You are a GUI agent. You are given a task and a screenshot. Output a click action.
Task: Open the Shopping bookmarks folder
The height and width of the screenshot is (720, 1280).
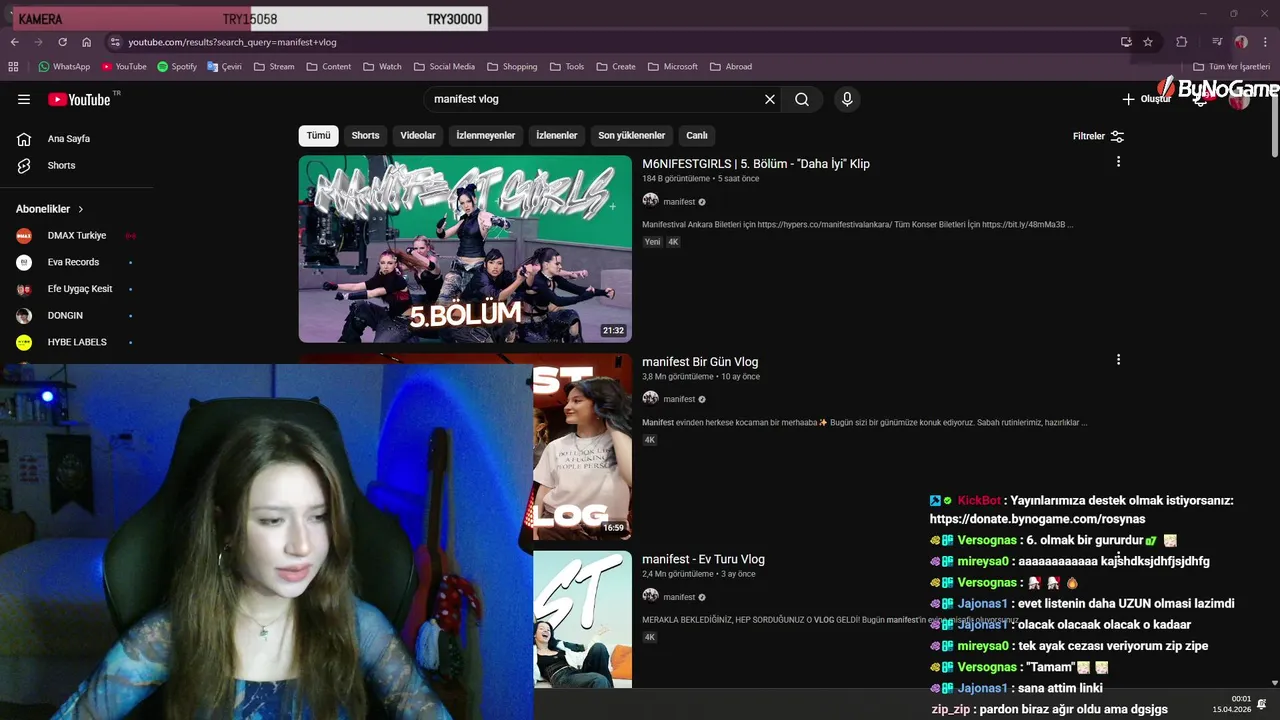point(512,67)
